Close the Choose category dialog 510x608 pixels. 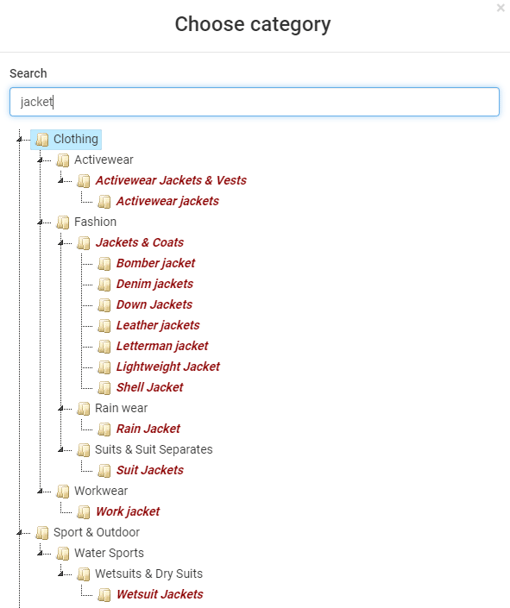(500, 8)
